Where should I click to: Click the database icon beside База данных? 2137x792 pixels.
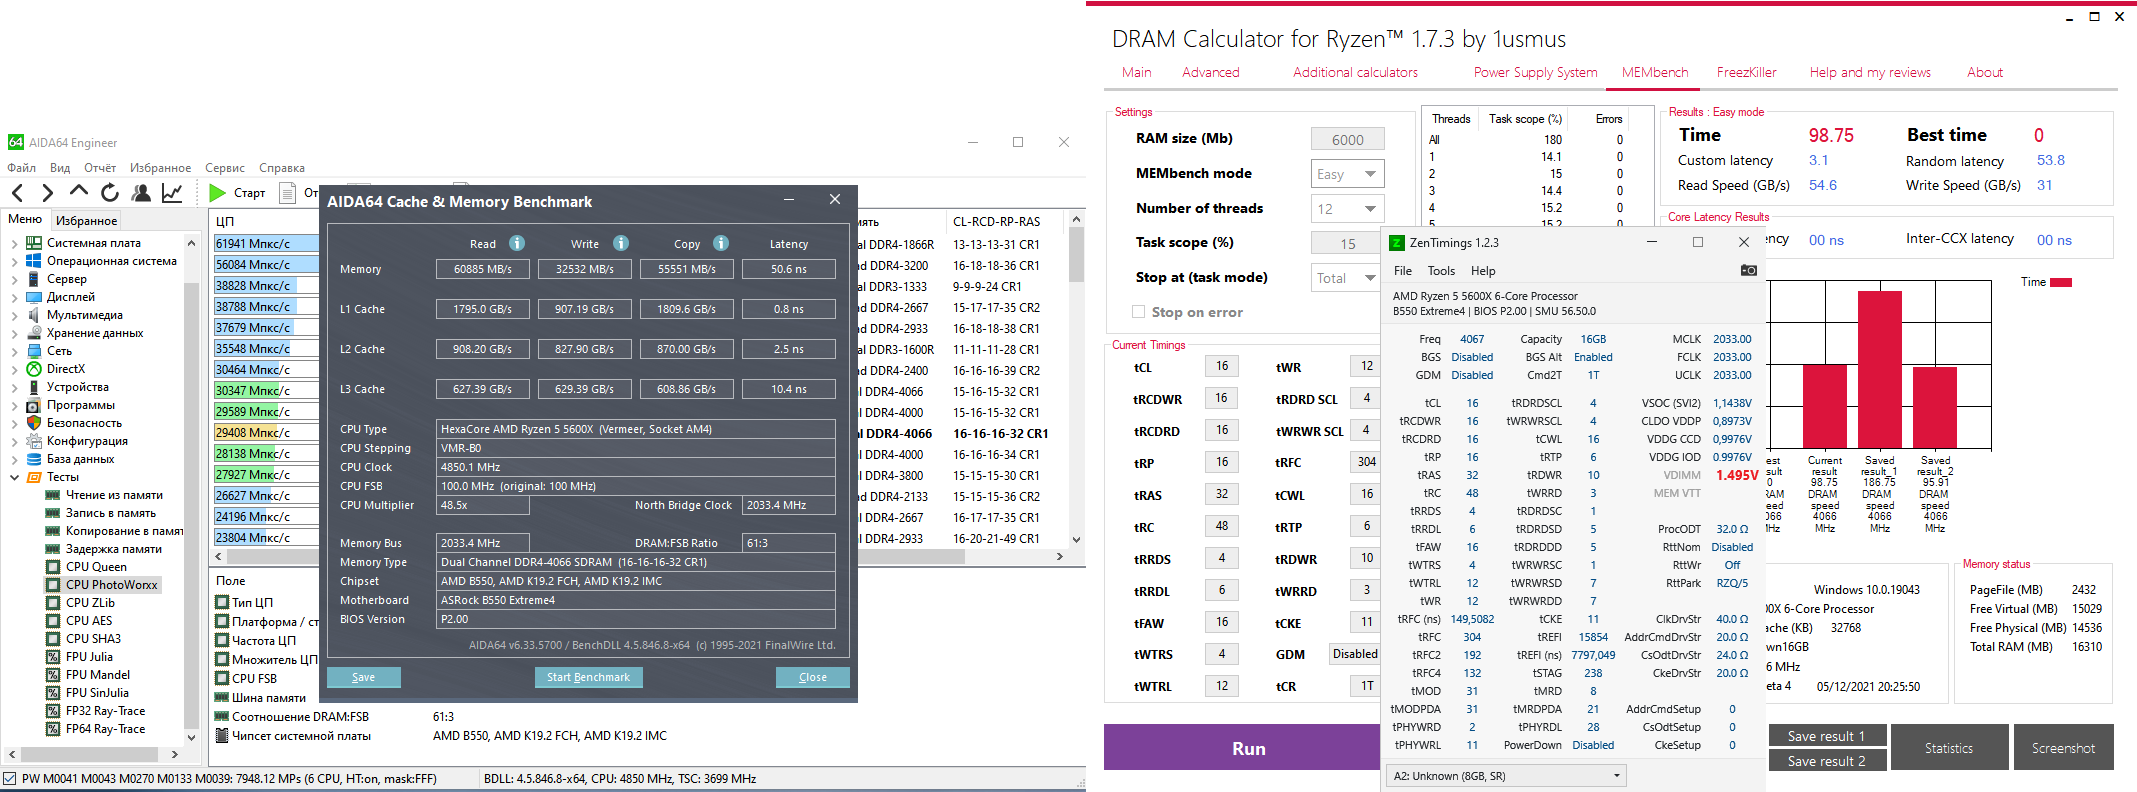tap(34, 459)
